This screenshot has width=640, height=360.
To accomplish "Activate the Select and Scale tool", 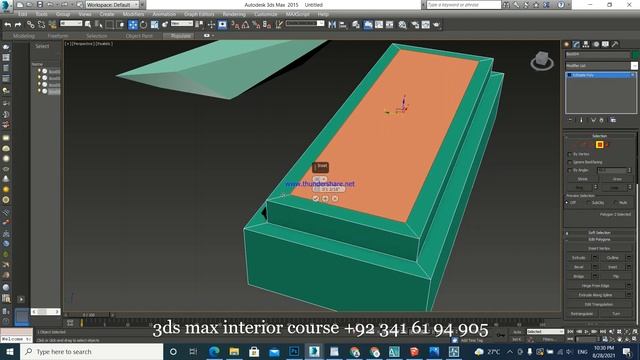I will point(154,25).
